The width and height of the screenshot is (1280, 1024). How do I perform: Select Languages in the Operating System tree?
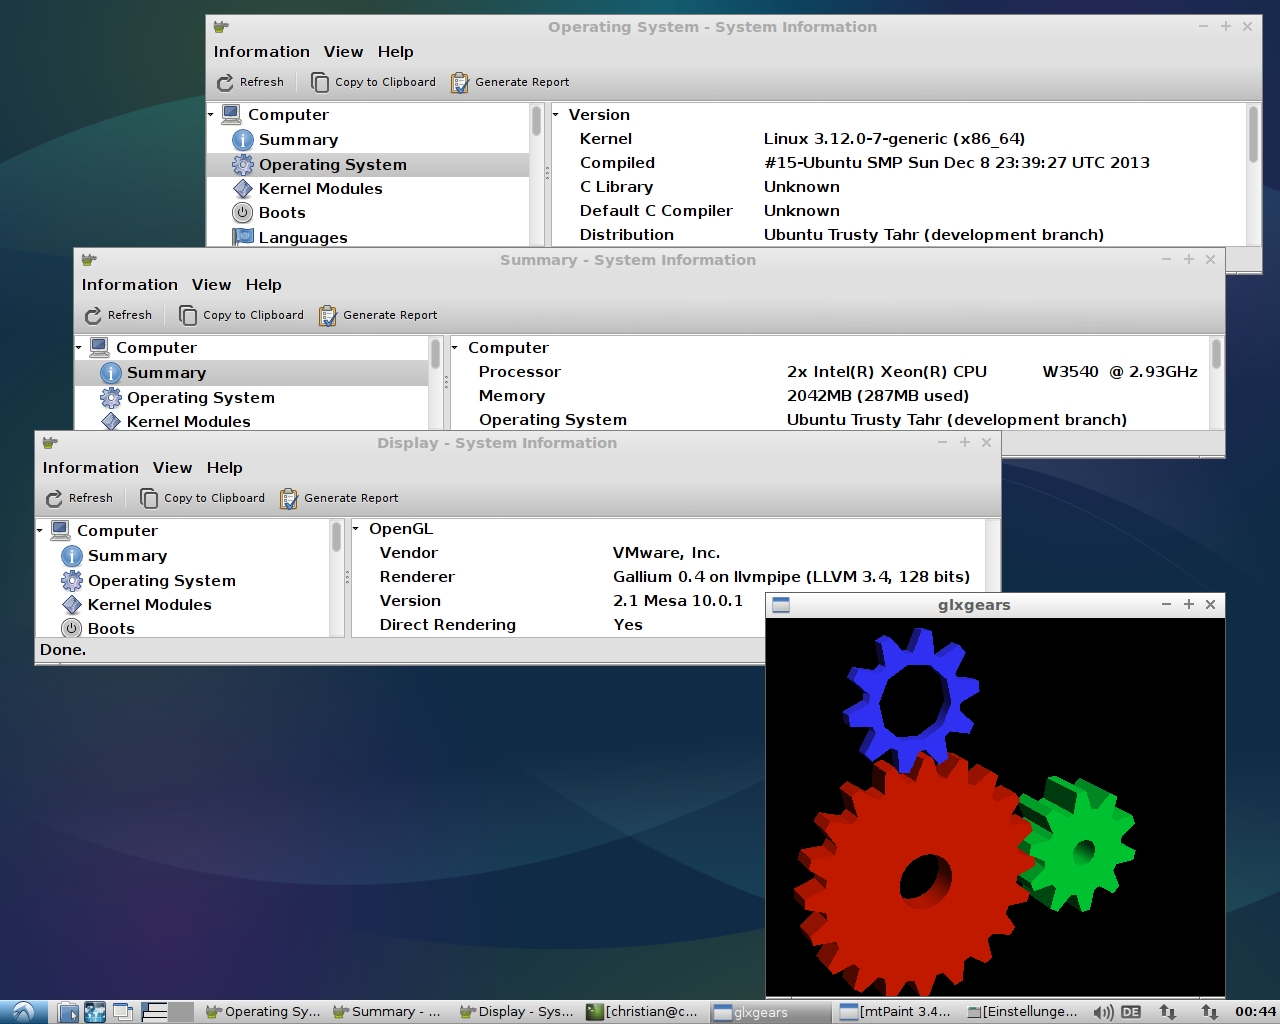pos(302,238)
